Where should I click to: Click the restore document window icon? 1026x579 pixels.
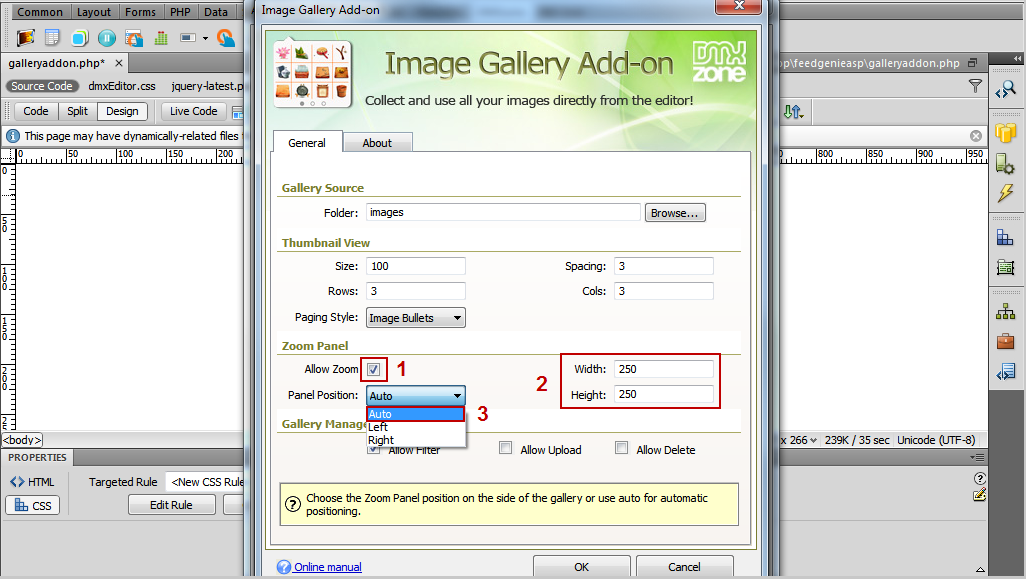click(x=973, y=63)
